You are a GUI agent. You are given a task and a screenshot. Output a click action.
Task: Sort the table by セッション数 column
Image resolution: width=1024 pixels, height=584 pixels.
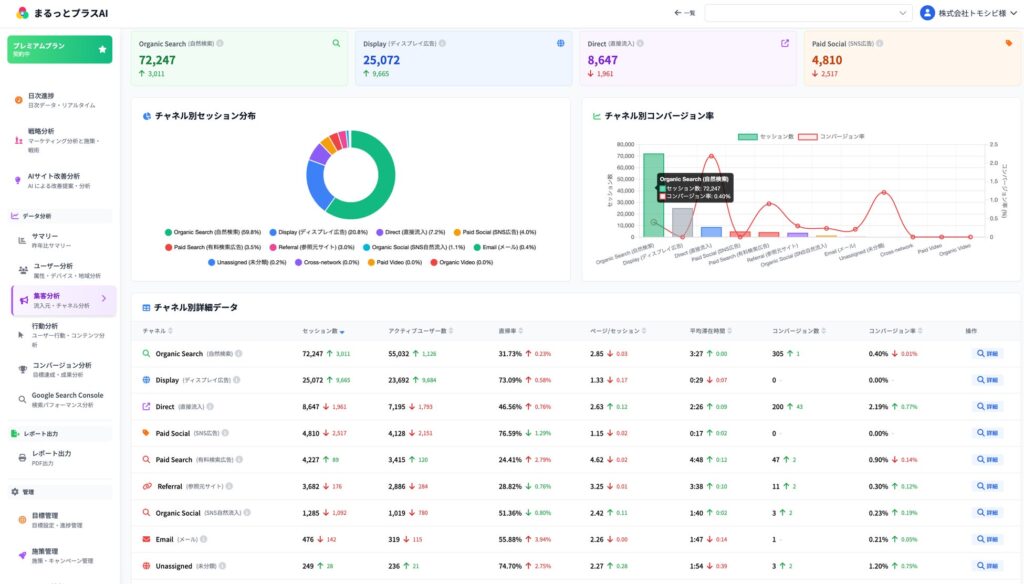coord(322,330)
